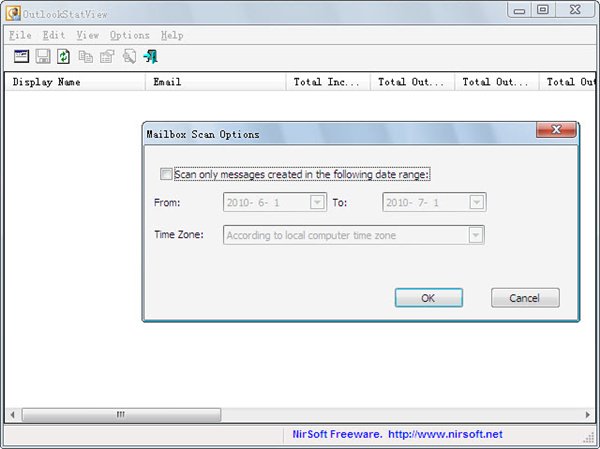Screen dimensions: 600x449
Task: Click the Copy selected items toolbar icon
Action: (x=85, y=57)
